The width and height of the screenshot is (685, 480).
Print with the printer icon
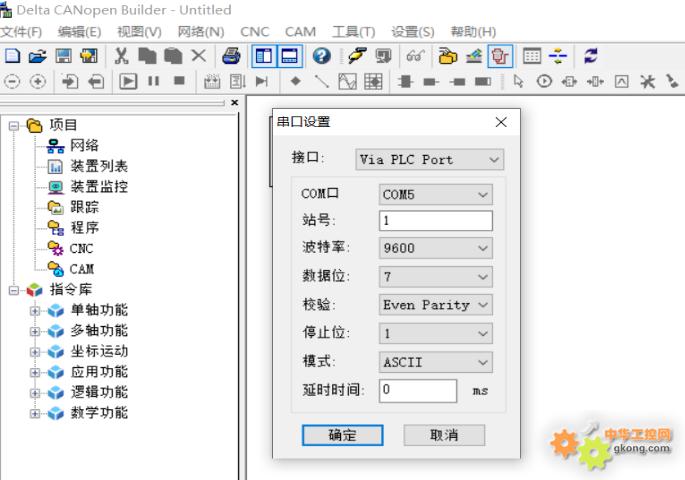(x=231, y=56)
